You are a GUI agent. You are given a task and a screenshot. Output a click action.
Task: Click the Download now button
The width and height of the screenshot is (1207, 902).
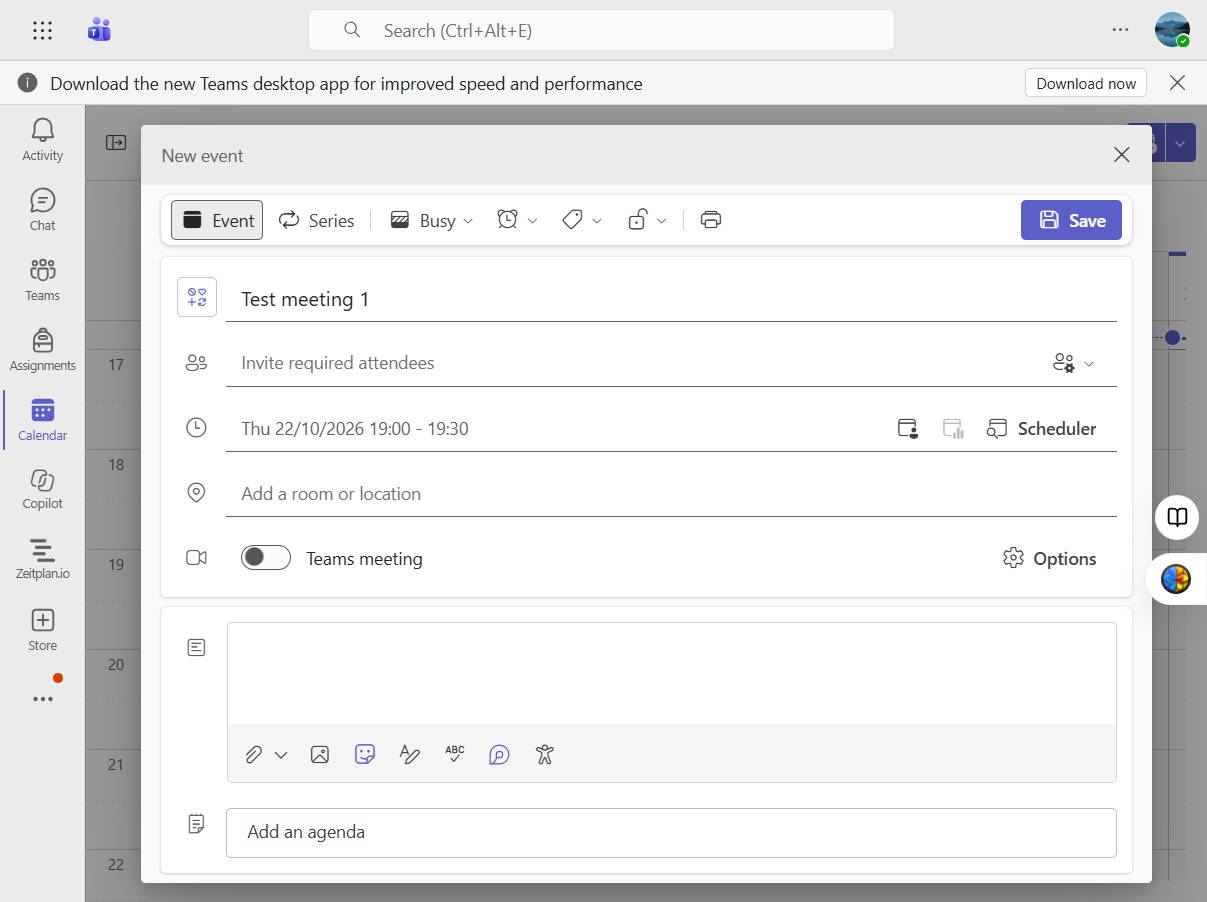[1086, 83]
